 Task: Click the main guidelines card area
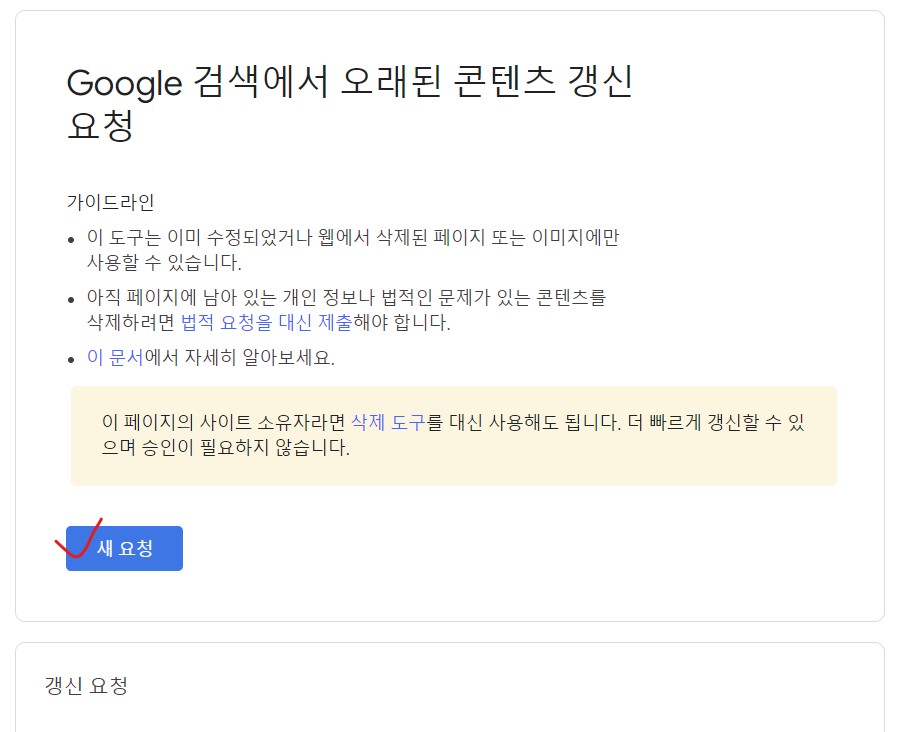point(450,300)
